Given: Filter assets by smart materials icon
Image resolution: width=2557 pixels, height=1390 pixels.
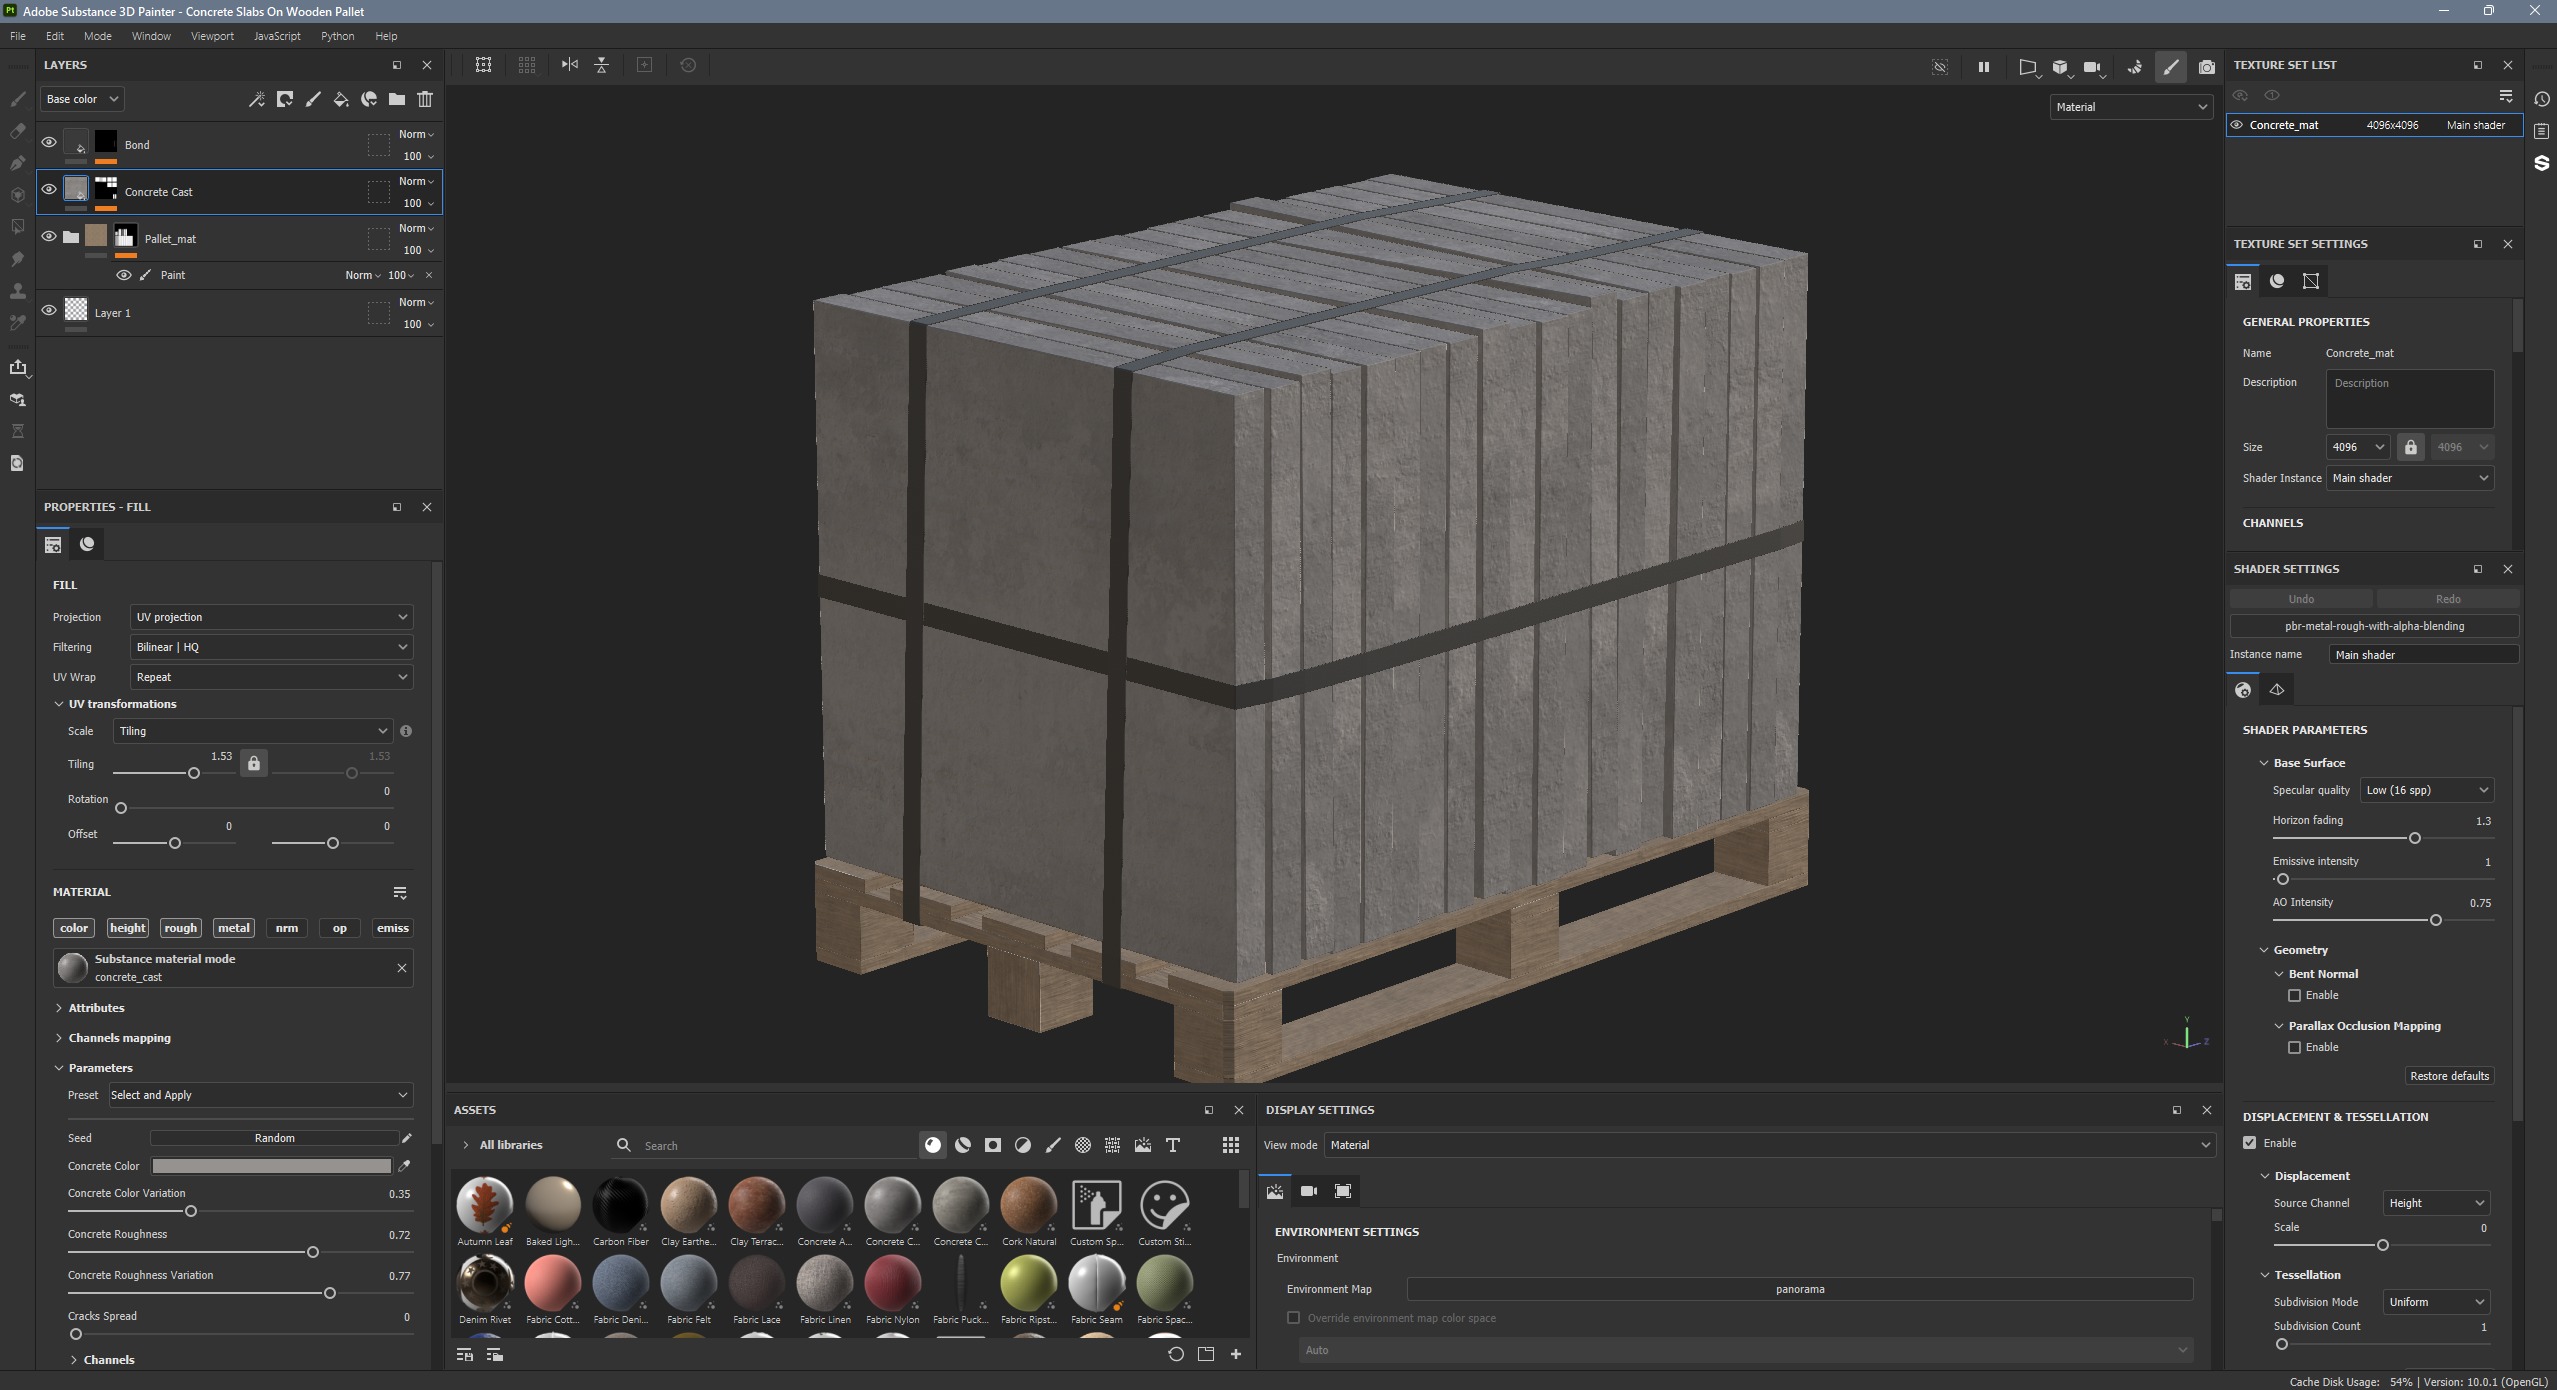Looking at the screenshot, I should pos(963,1145).
